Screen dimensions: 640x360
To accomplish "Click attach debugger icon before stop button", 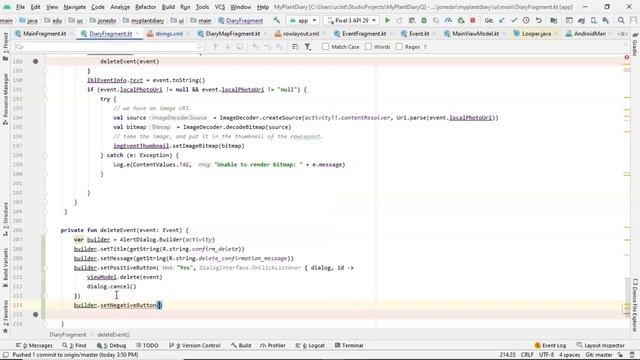I will tap(461, 20).
